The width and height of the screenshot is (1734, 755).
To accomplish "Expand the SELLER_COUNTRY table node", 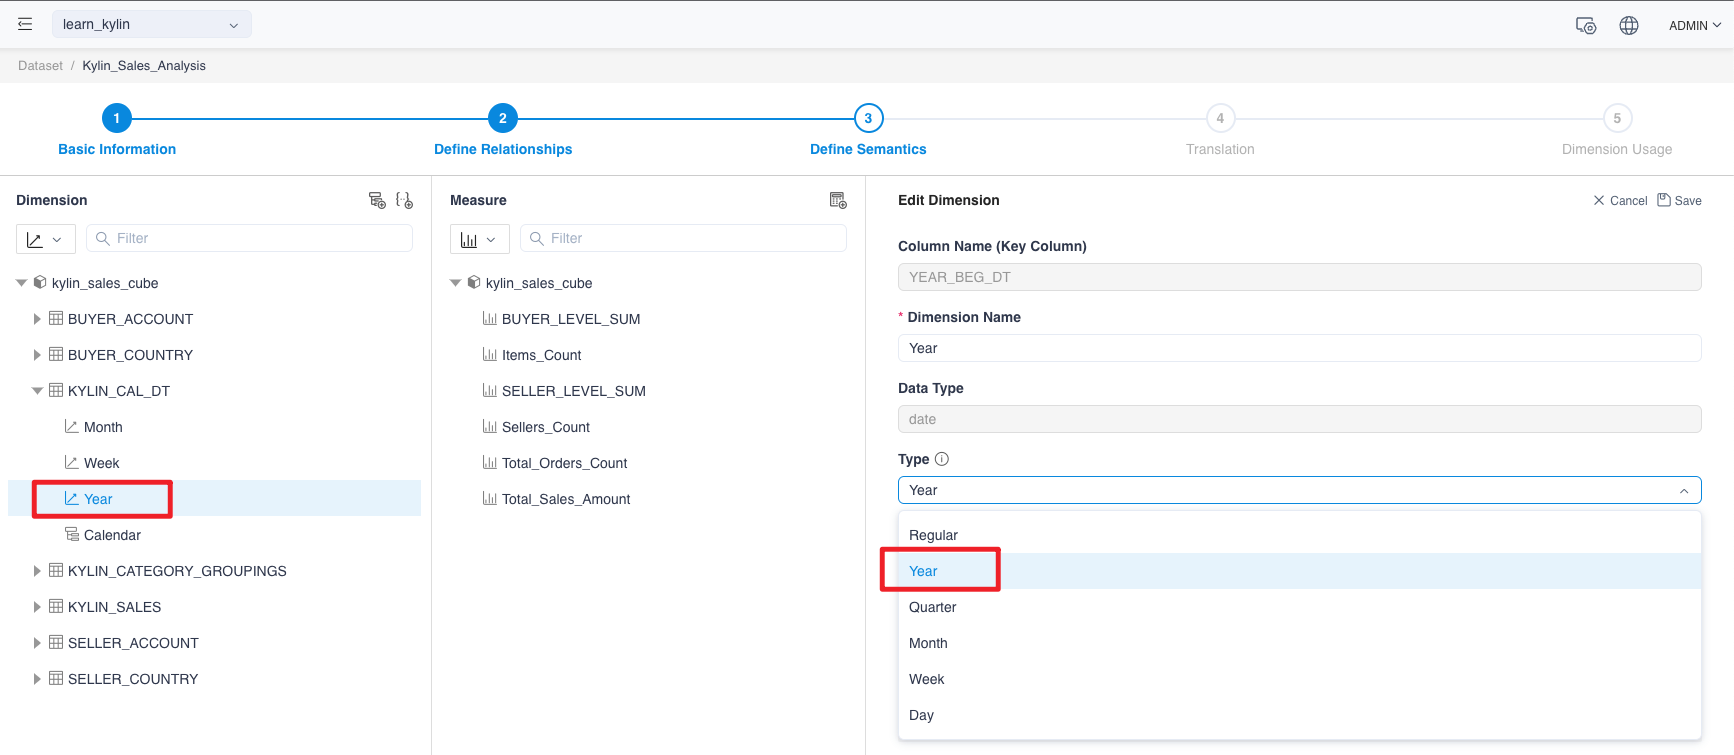I will coord(37,679).
